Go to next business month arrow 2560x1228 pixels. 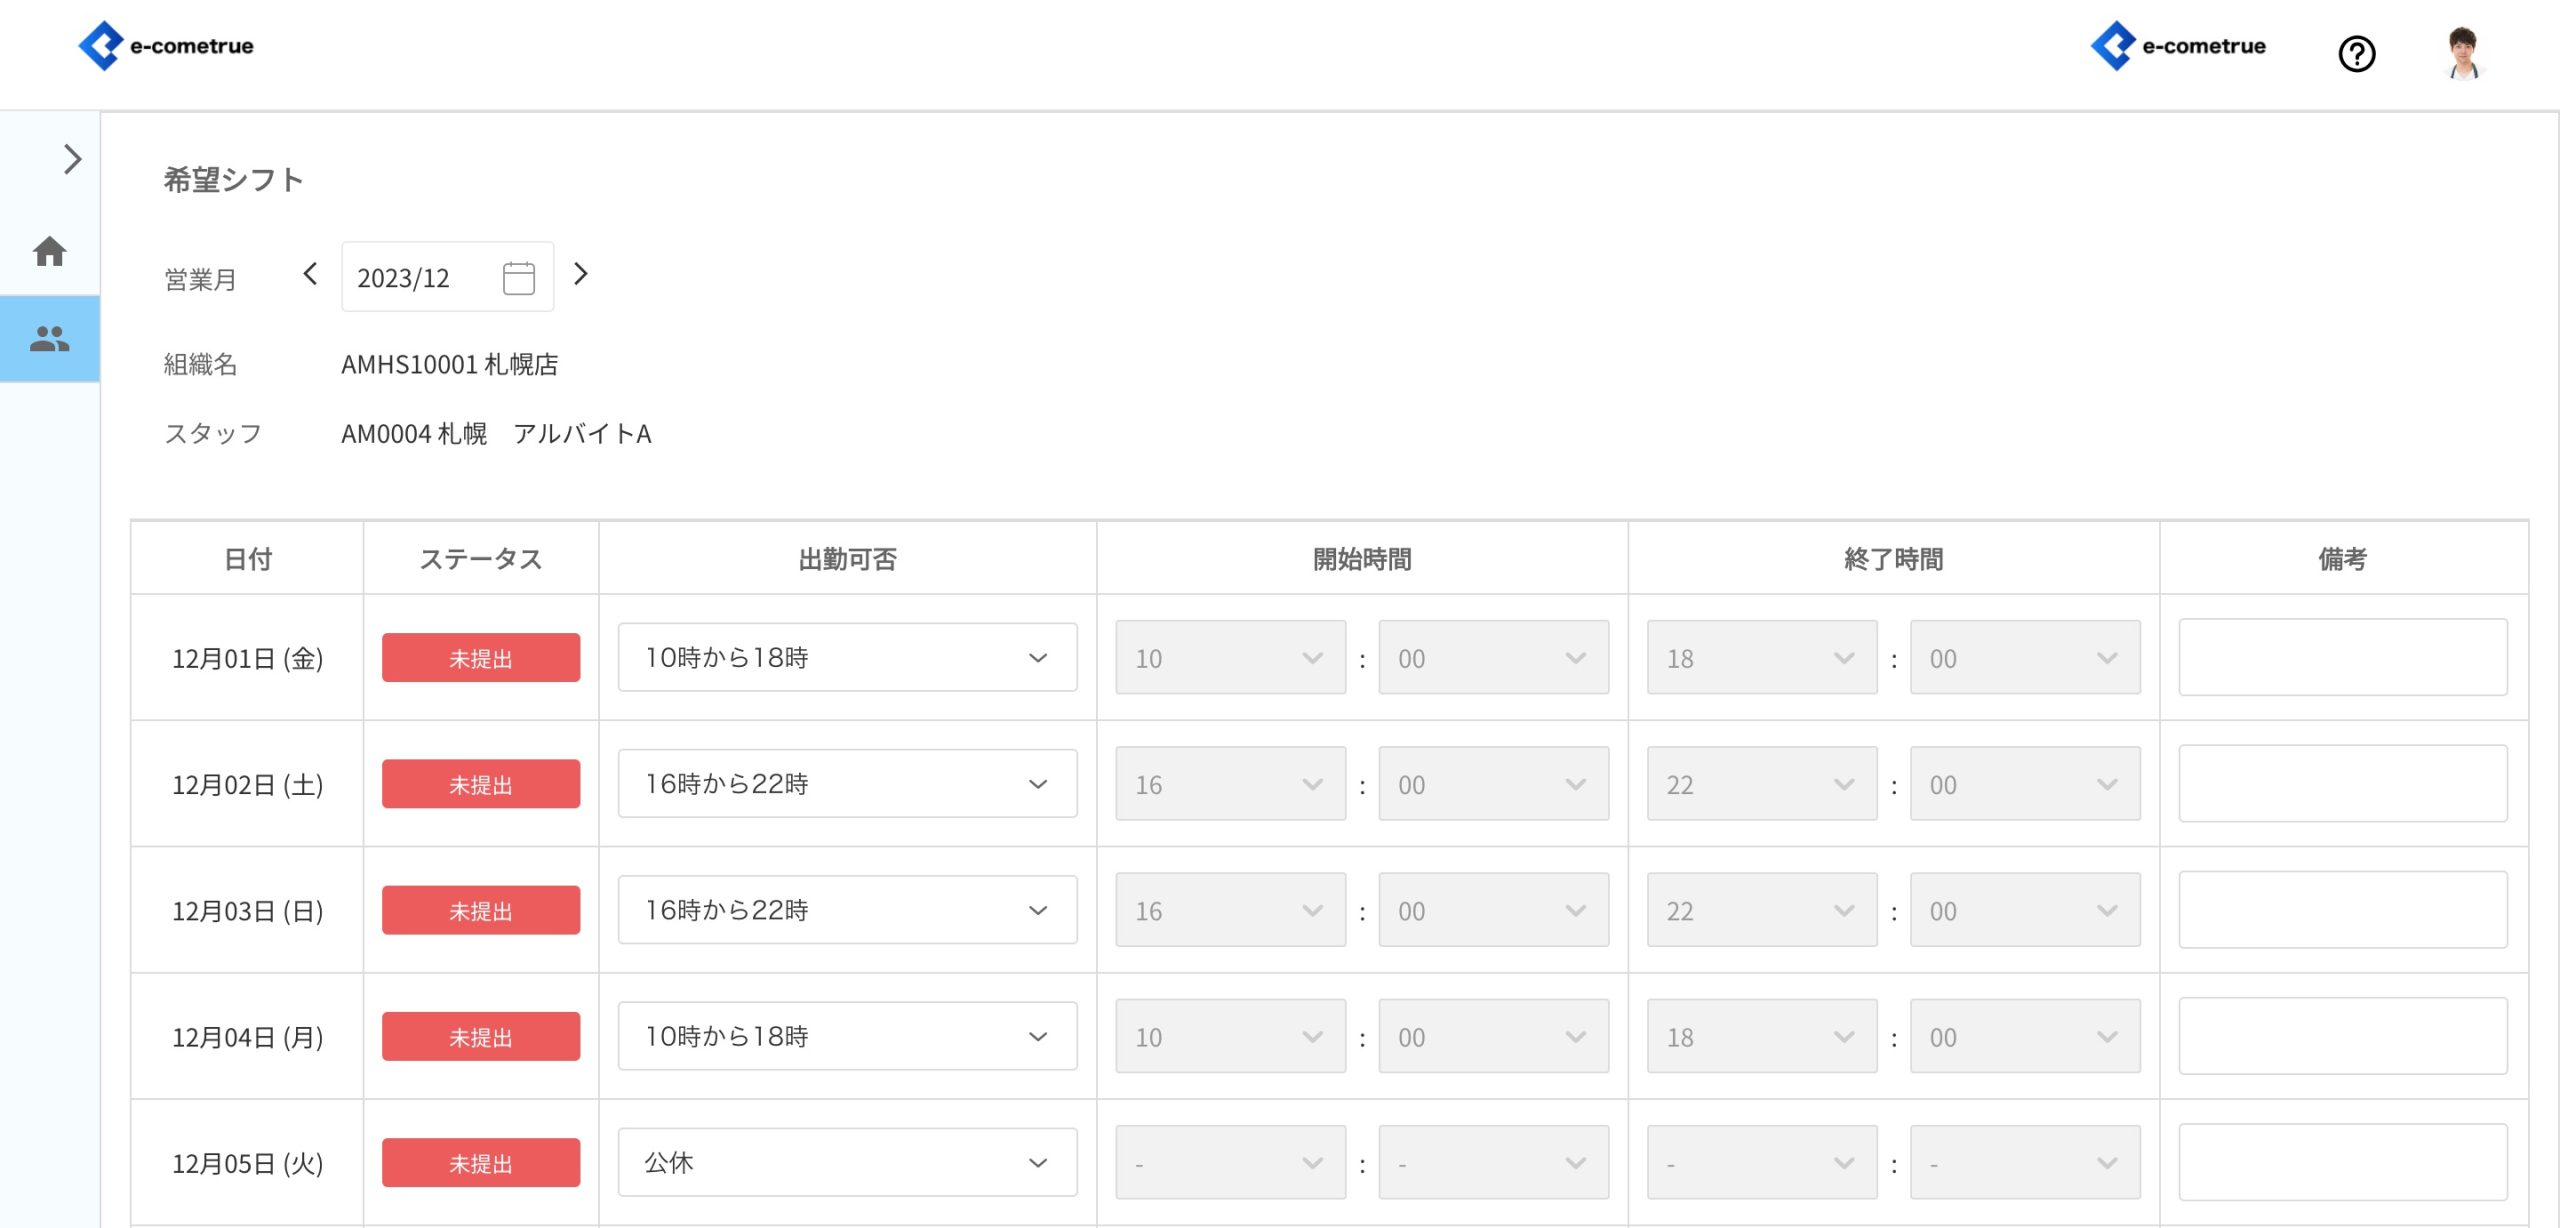581,274
